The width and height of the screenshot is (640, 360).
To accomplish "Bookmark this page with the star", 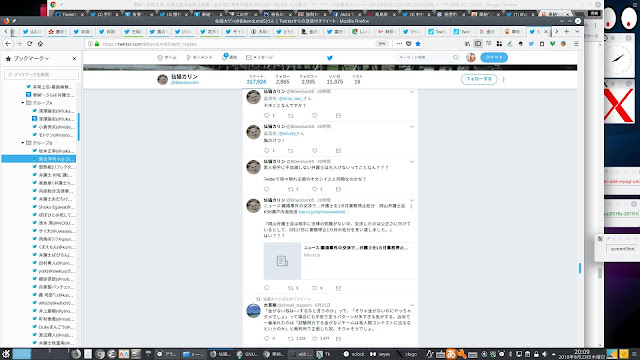I will (418, 44).
